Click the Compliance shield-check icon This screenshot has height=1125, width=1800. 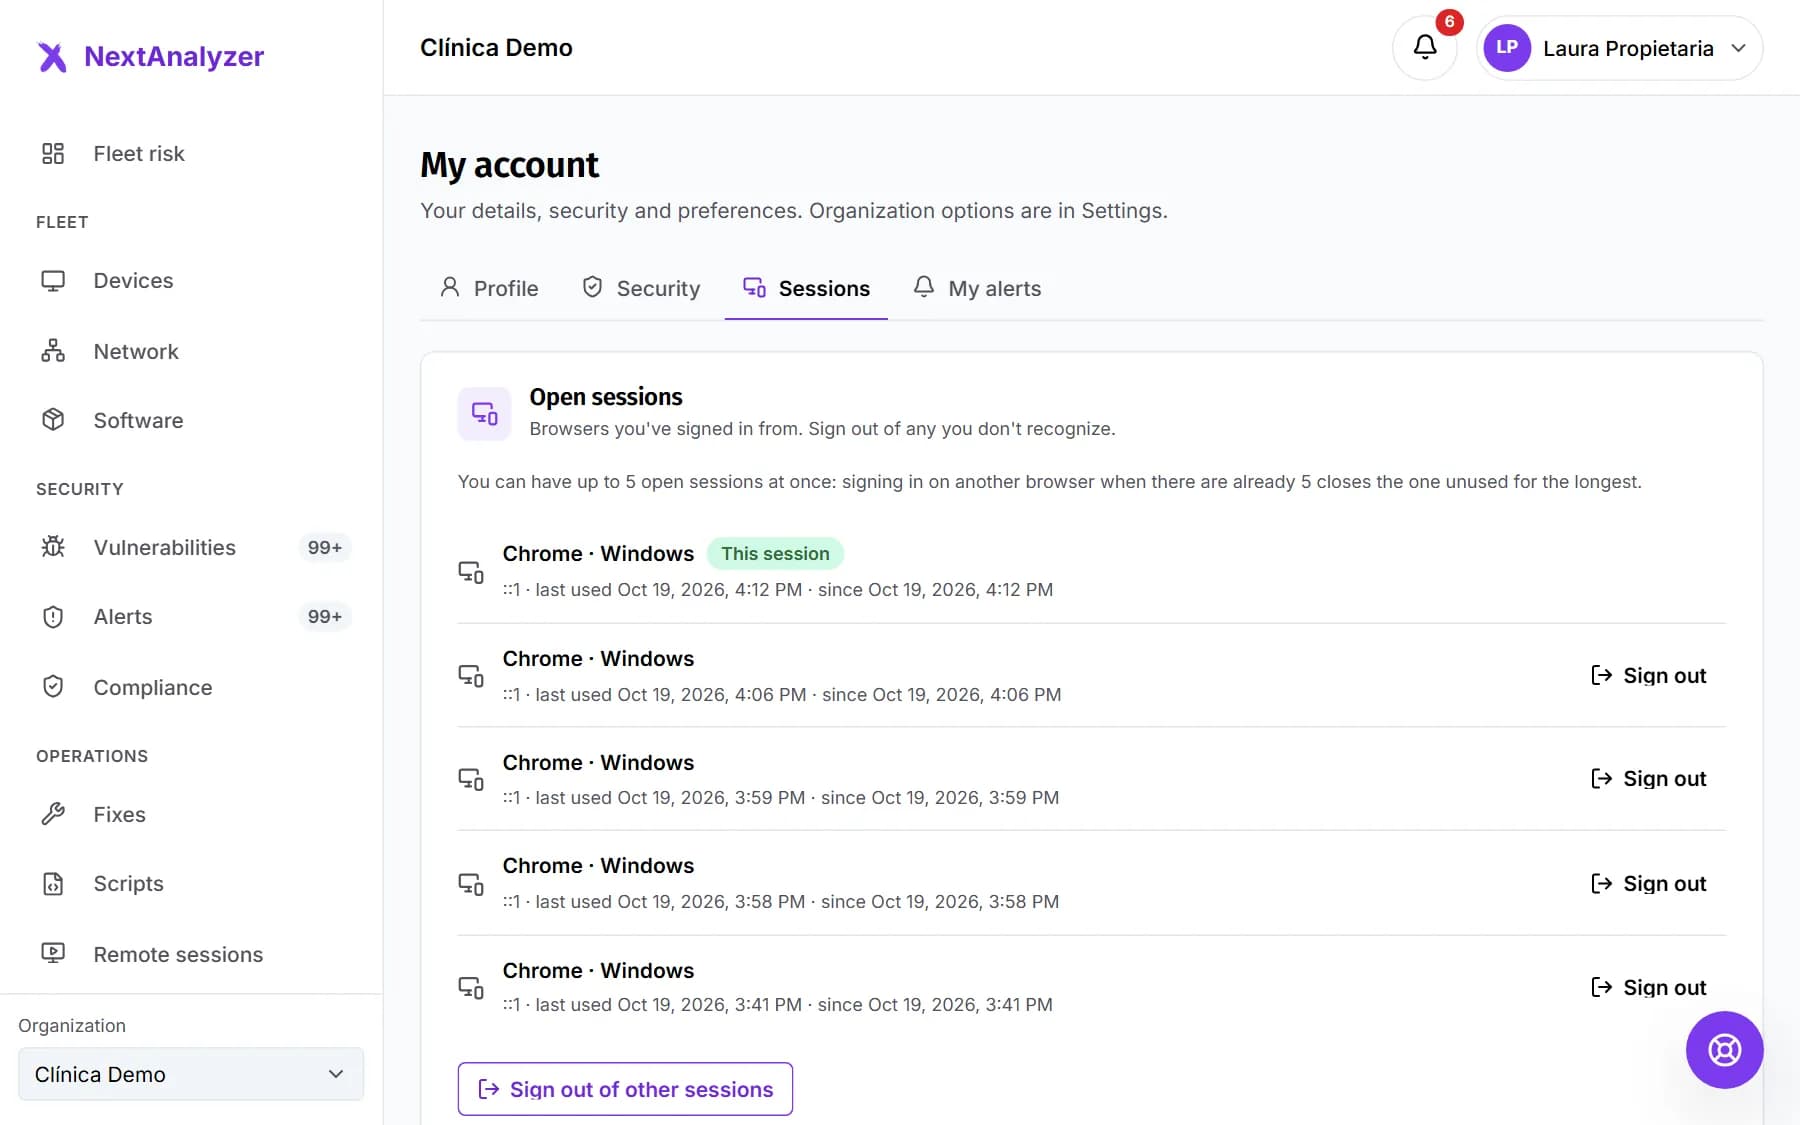(x=53, y=687)
